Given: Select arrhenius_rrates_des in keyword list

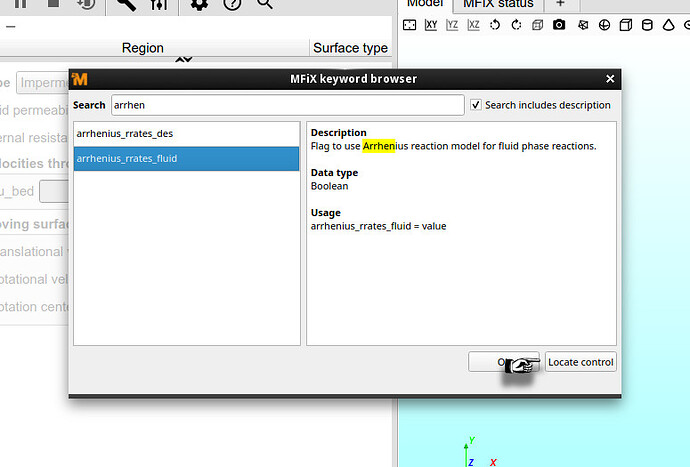Looking at the screenshot, I should pos(187,133).
